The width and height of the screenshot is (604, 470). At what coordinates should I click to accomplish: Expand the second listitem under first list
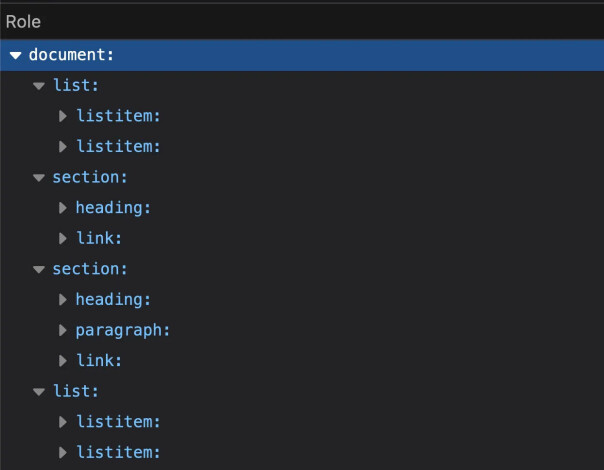point(62,146)
